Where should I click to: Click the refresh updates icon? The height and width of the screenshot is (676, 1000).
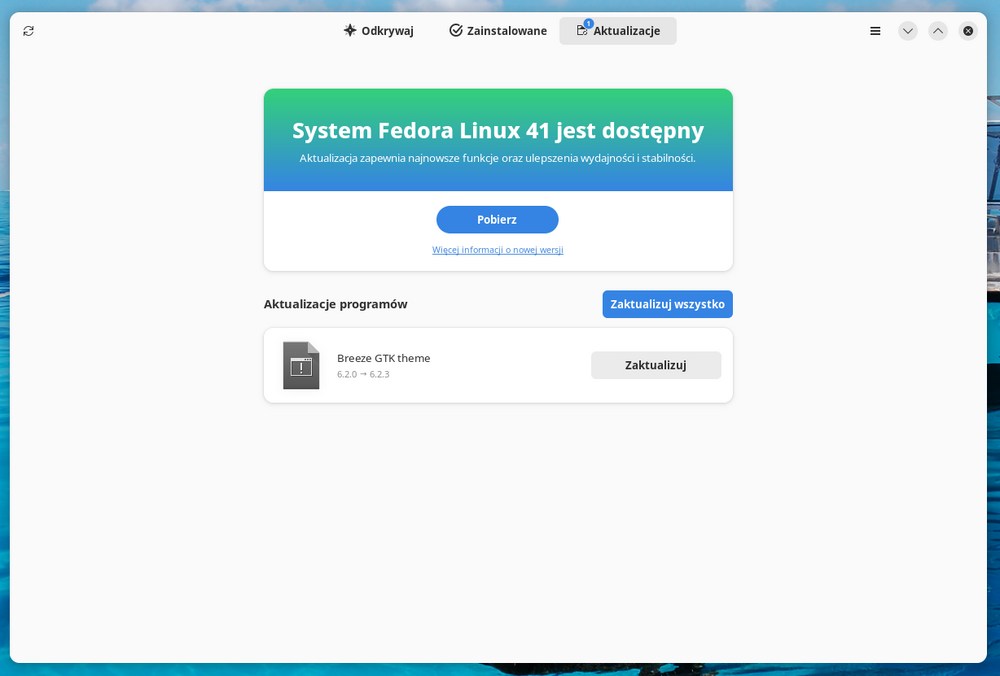click(x=28, y=31)
